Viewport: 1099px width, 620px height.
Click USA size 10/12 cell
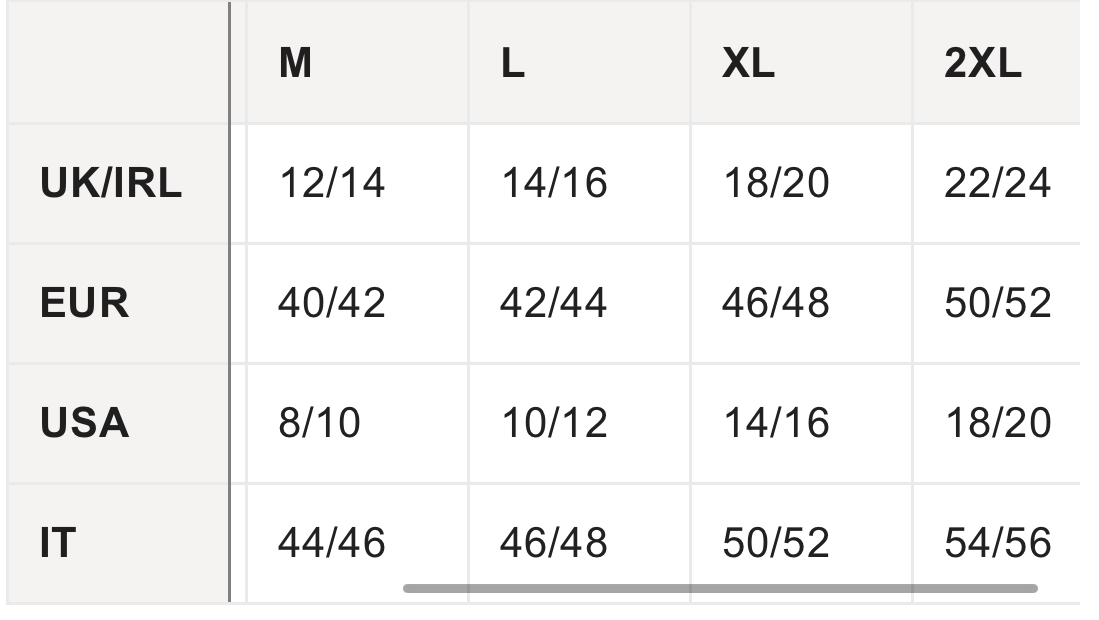pos(580,423)
